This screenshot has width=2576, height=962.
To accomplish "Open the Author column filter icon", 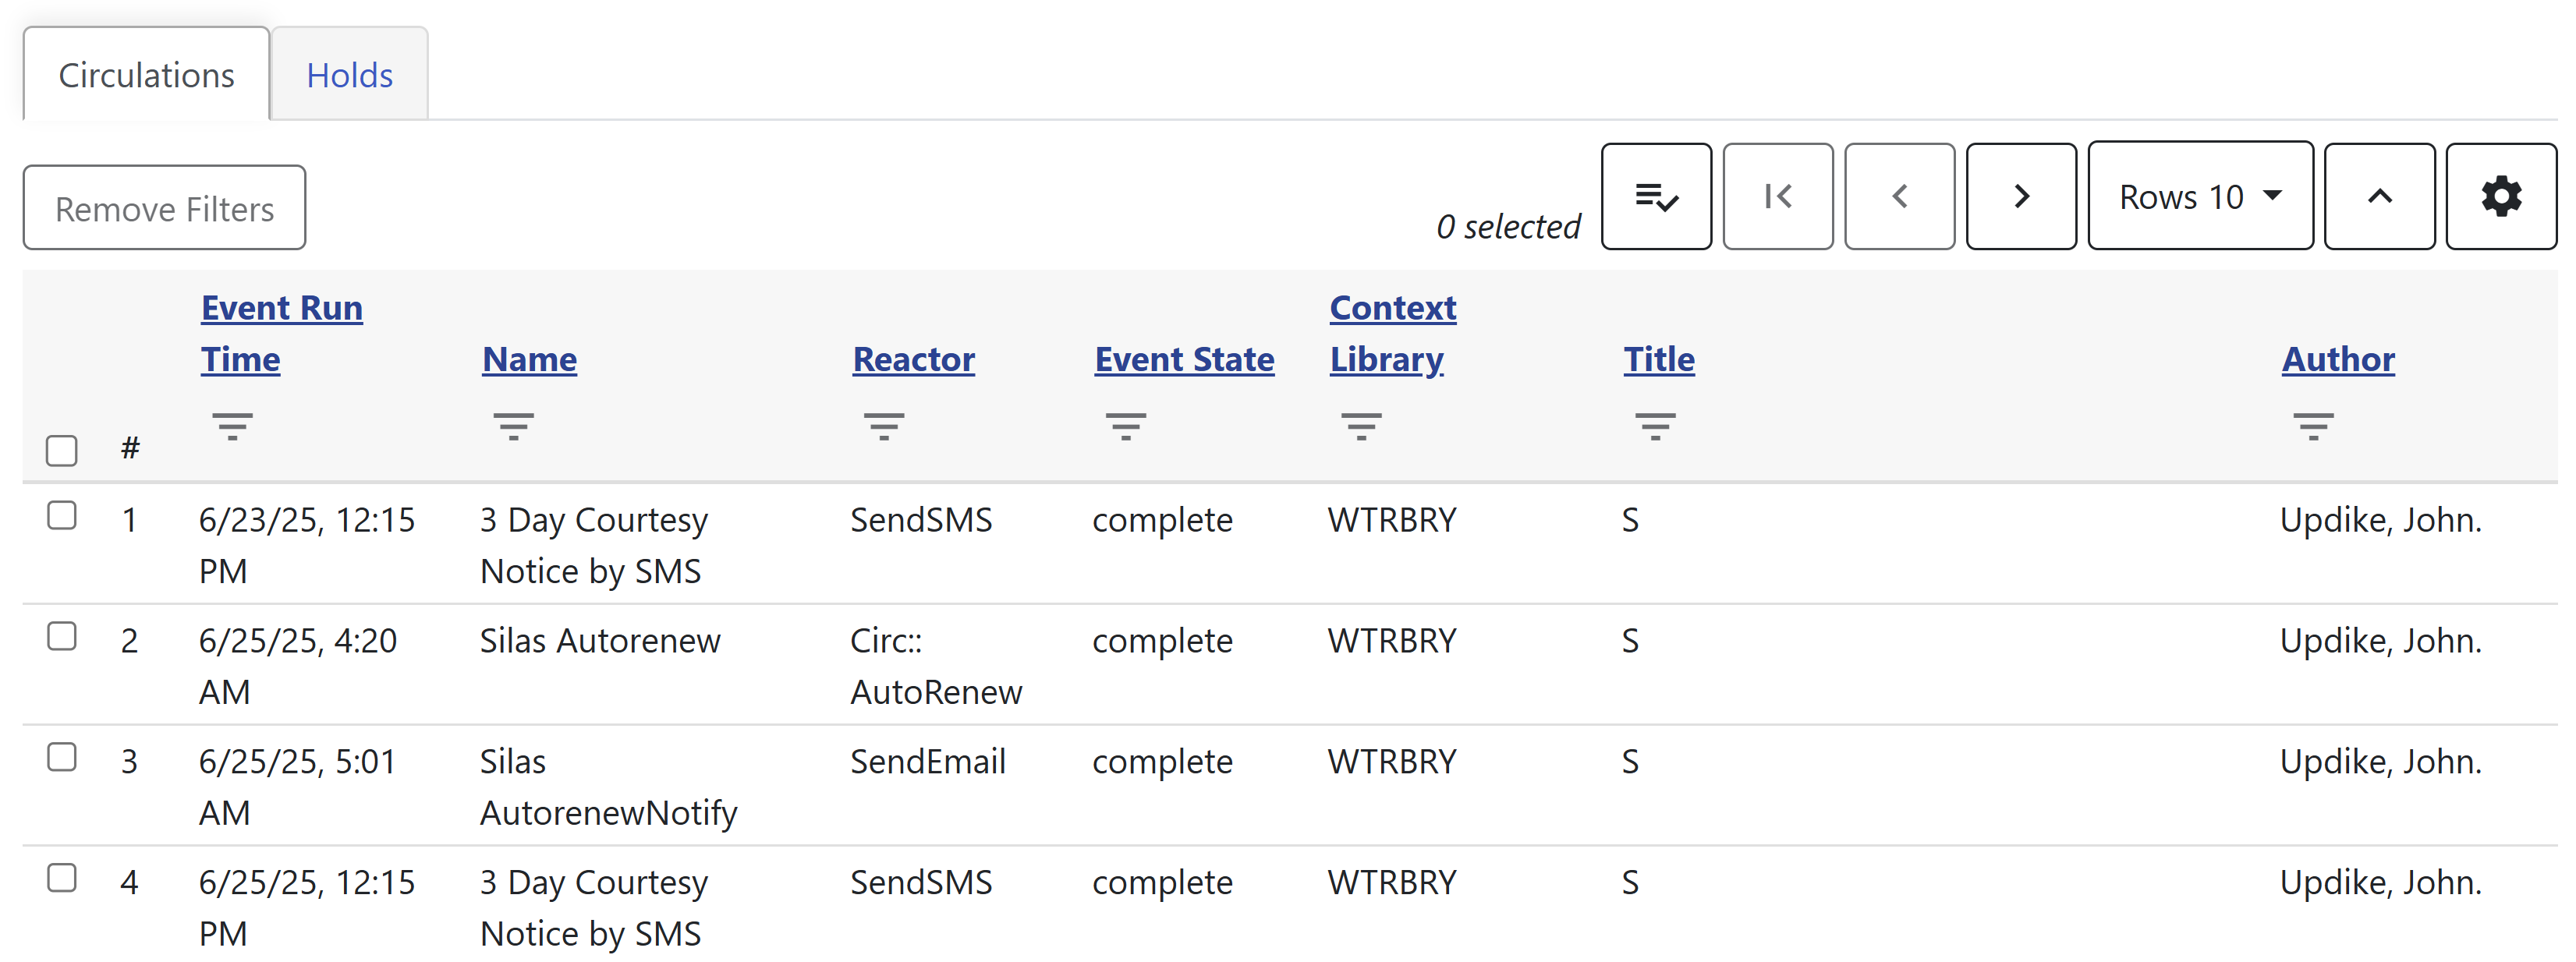I will pyautogui.click(x=2313, y=426).
